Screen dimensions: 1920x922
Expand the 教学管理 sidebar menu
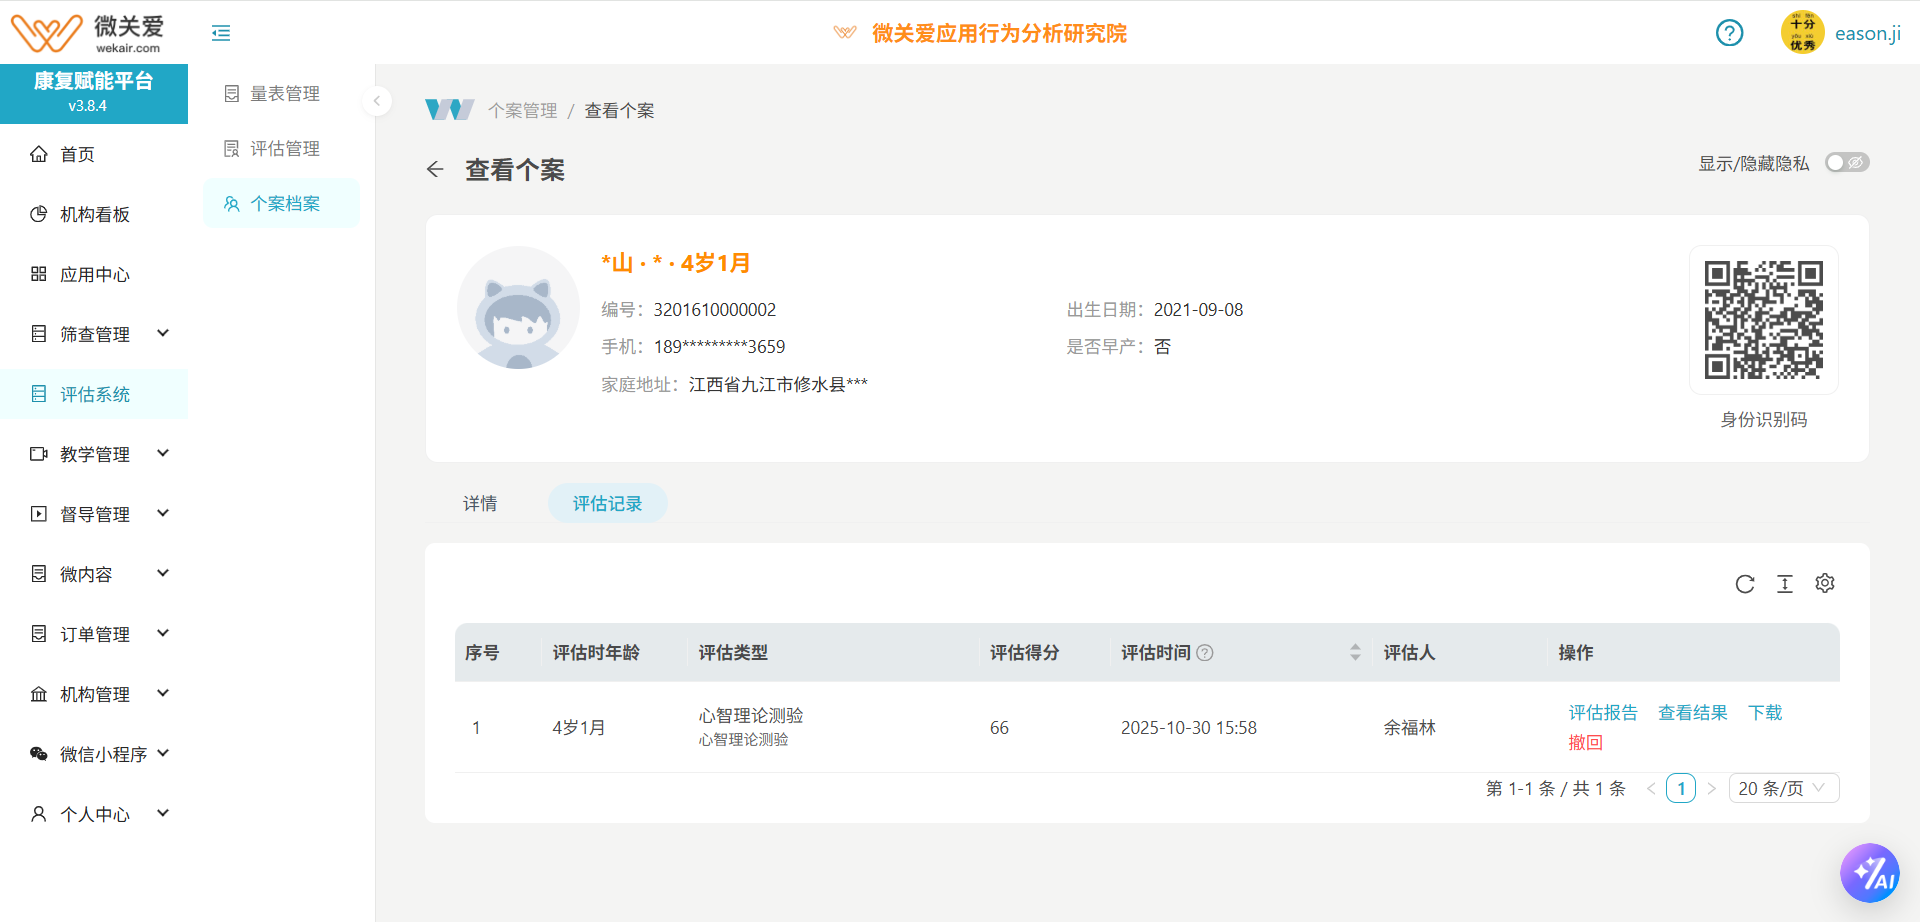(x=99, y=454)
